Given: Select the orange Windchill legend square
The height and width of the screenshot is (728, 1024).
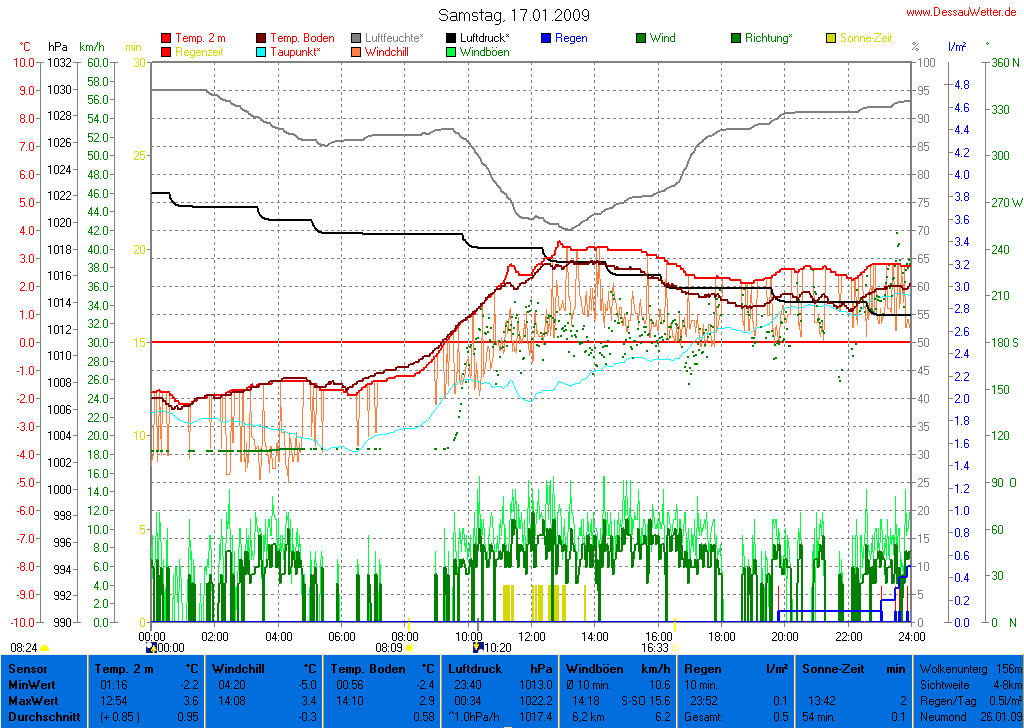Looking at the screenshot, I should 356,51.
